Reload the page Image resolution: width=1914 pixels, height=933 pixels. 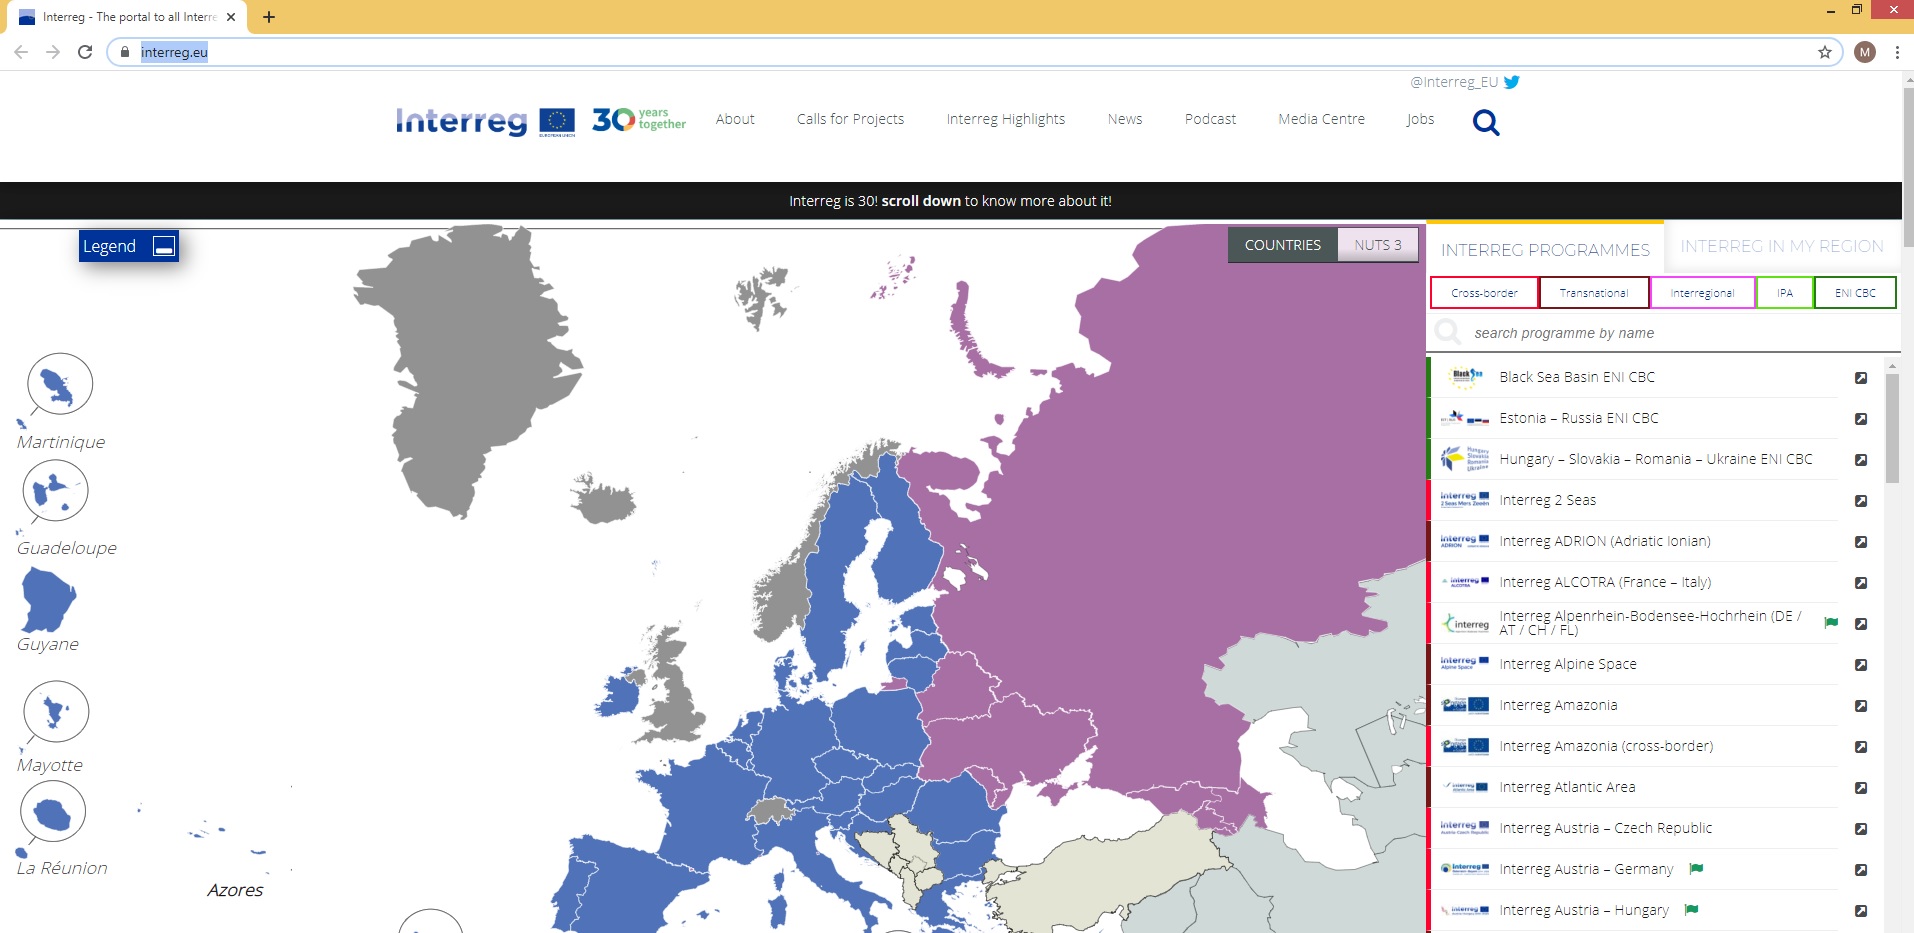point(85,52)
